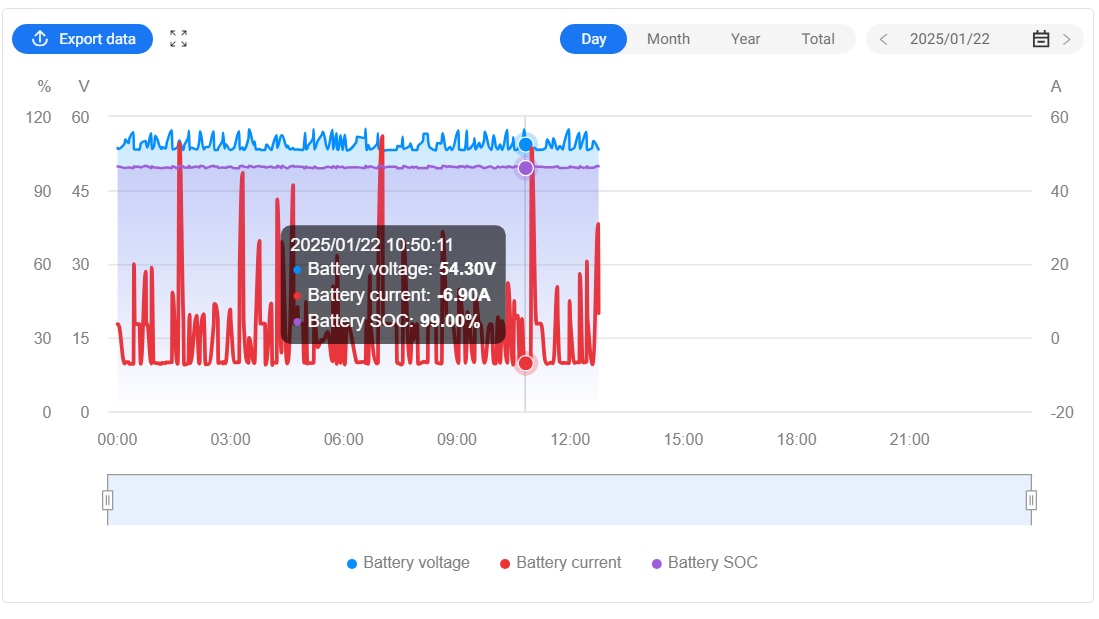Image resolution: width=1099 pixels, height=619 pixels.
Task: Select the Day tab
Action: pos(593,39)
